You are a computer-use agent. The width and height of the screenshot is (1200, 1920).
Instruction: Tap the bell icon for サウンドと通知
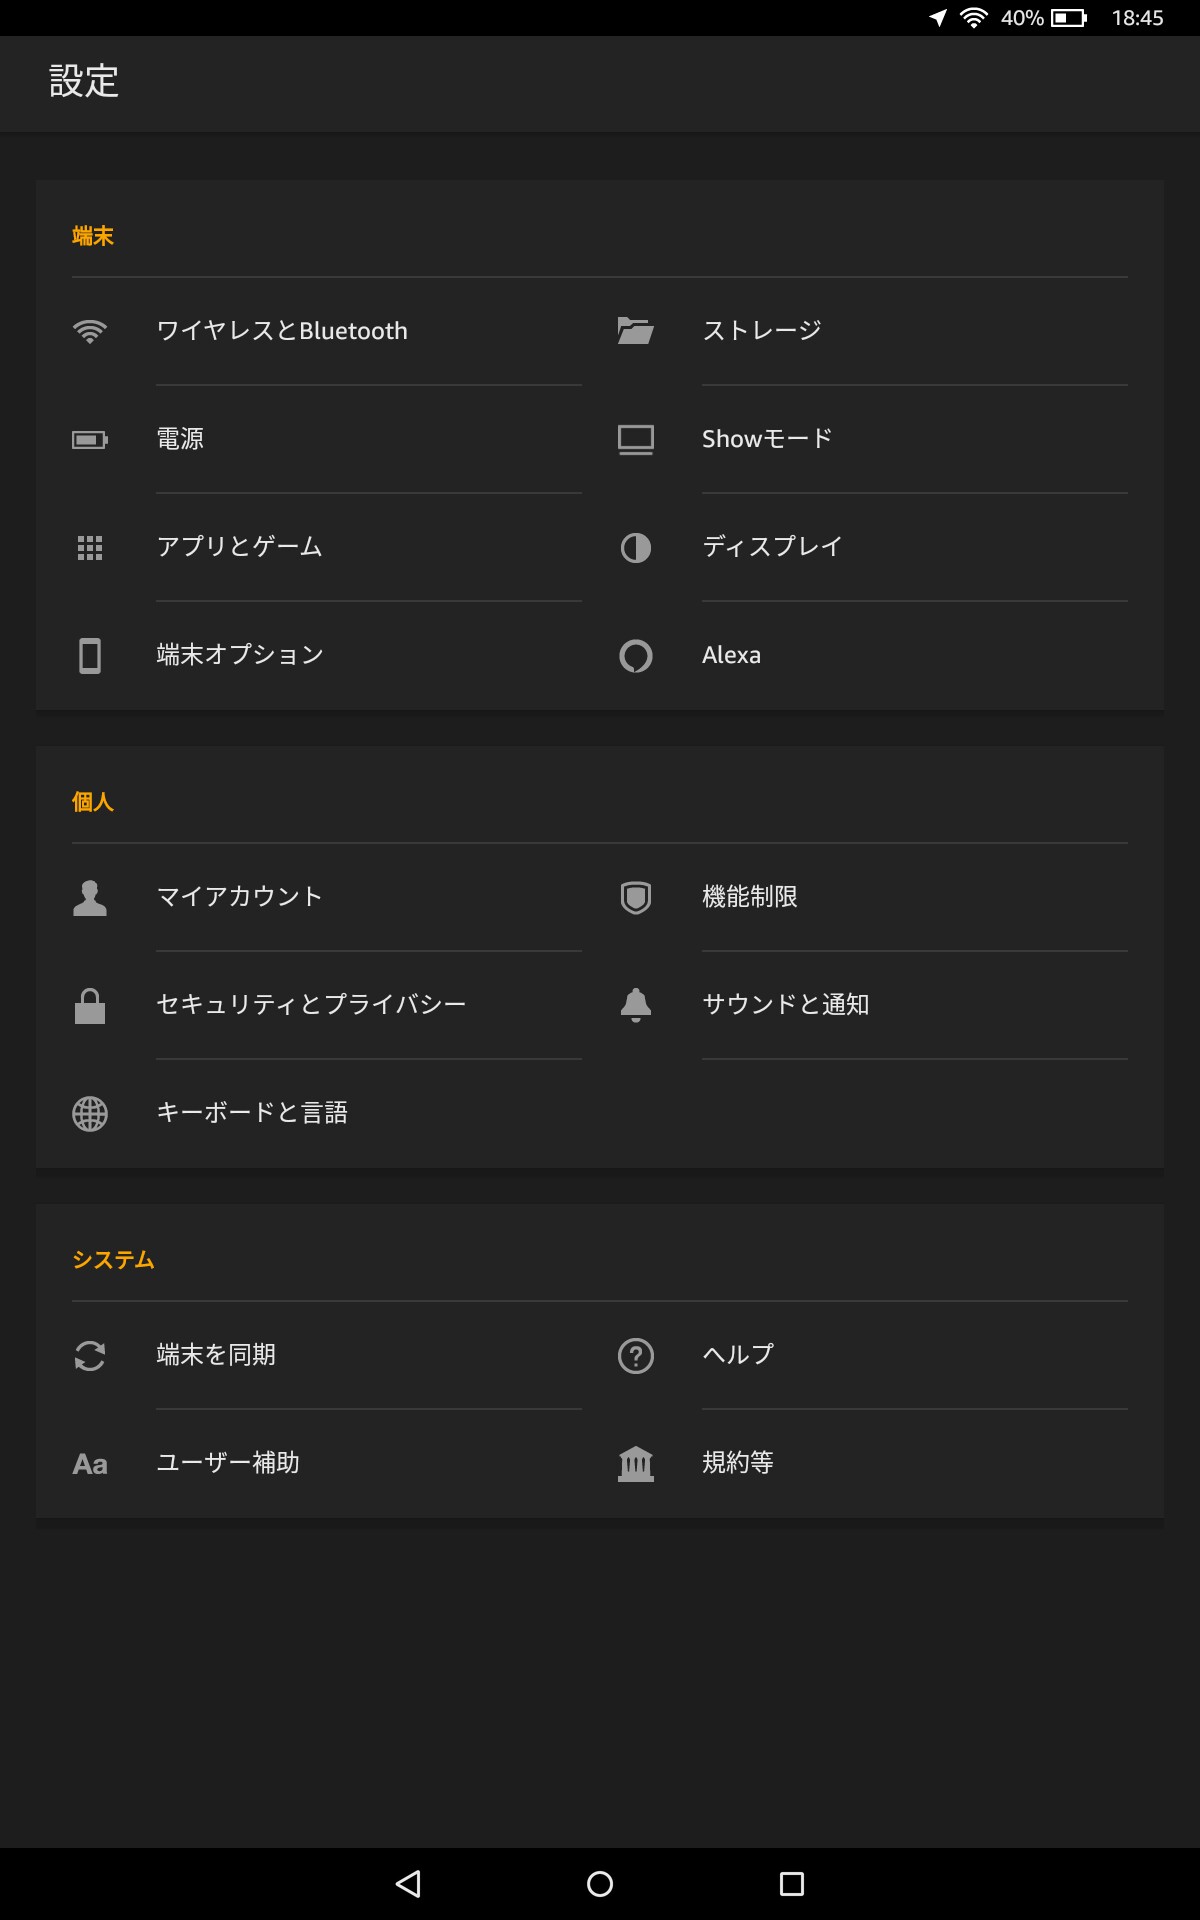(x=635, y=1005)
